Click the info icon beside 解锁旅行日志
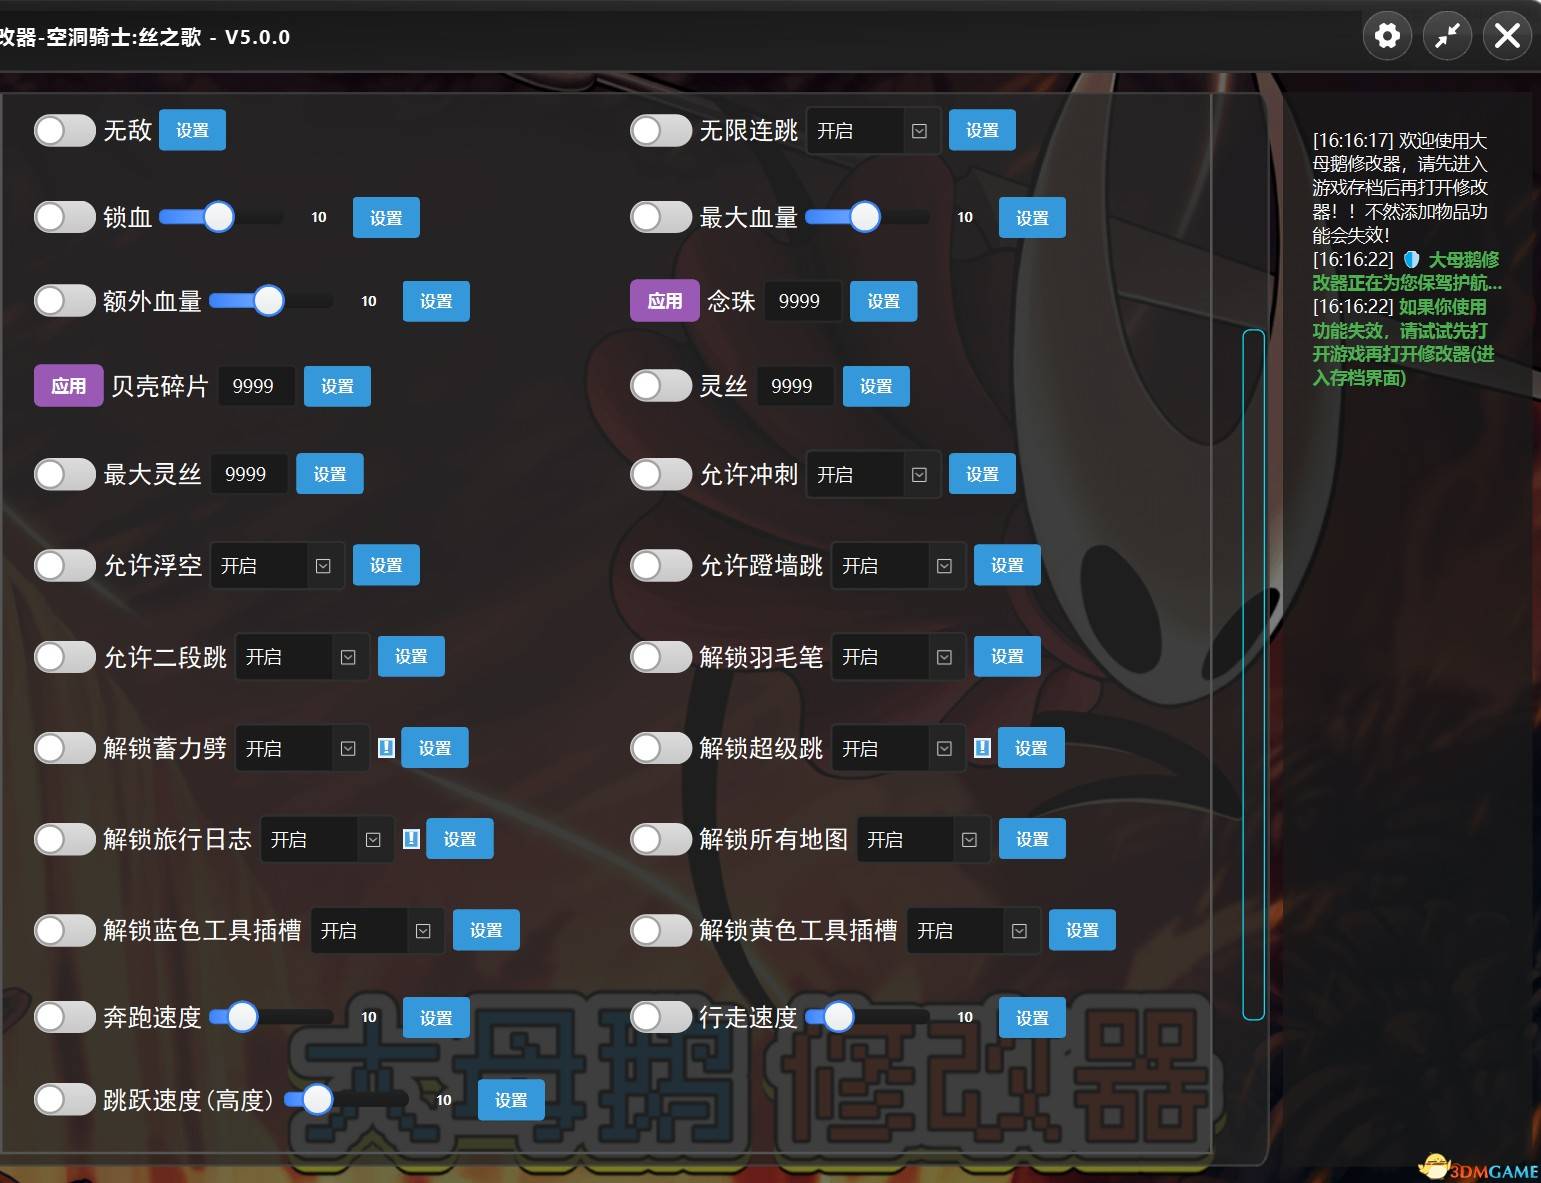 click(411, 839)
